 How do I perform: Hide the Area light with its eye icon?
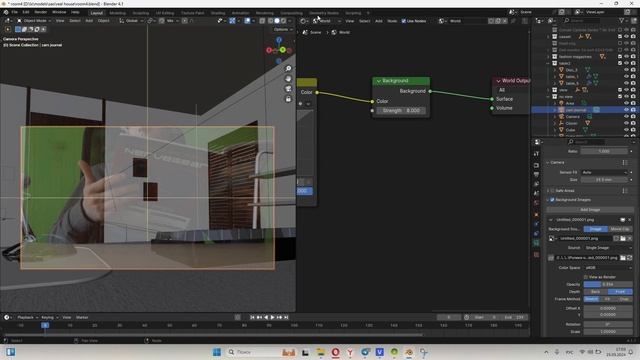click(626, 103)
